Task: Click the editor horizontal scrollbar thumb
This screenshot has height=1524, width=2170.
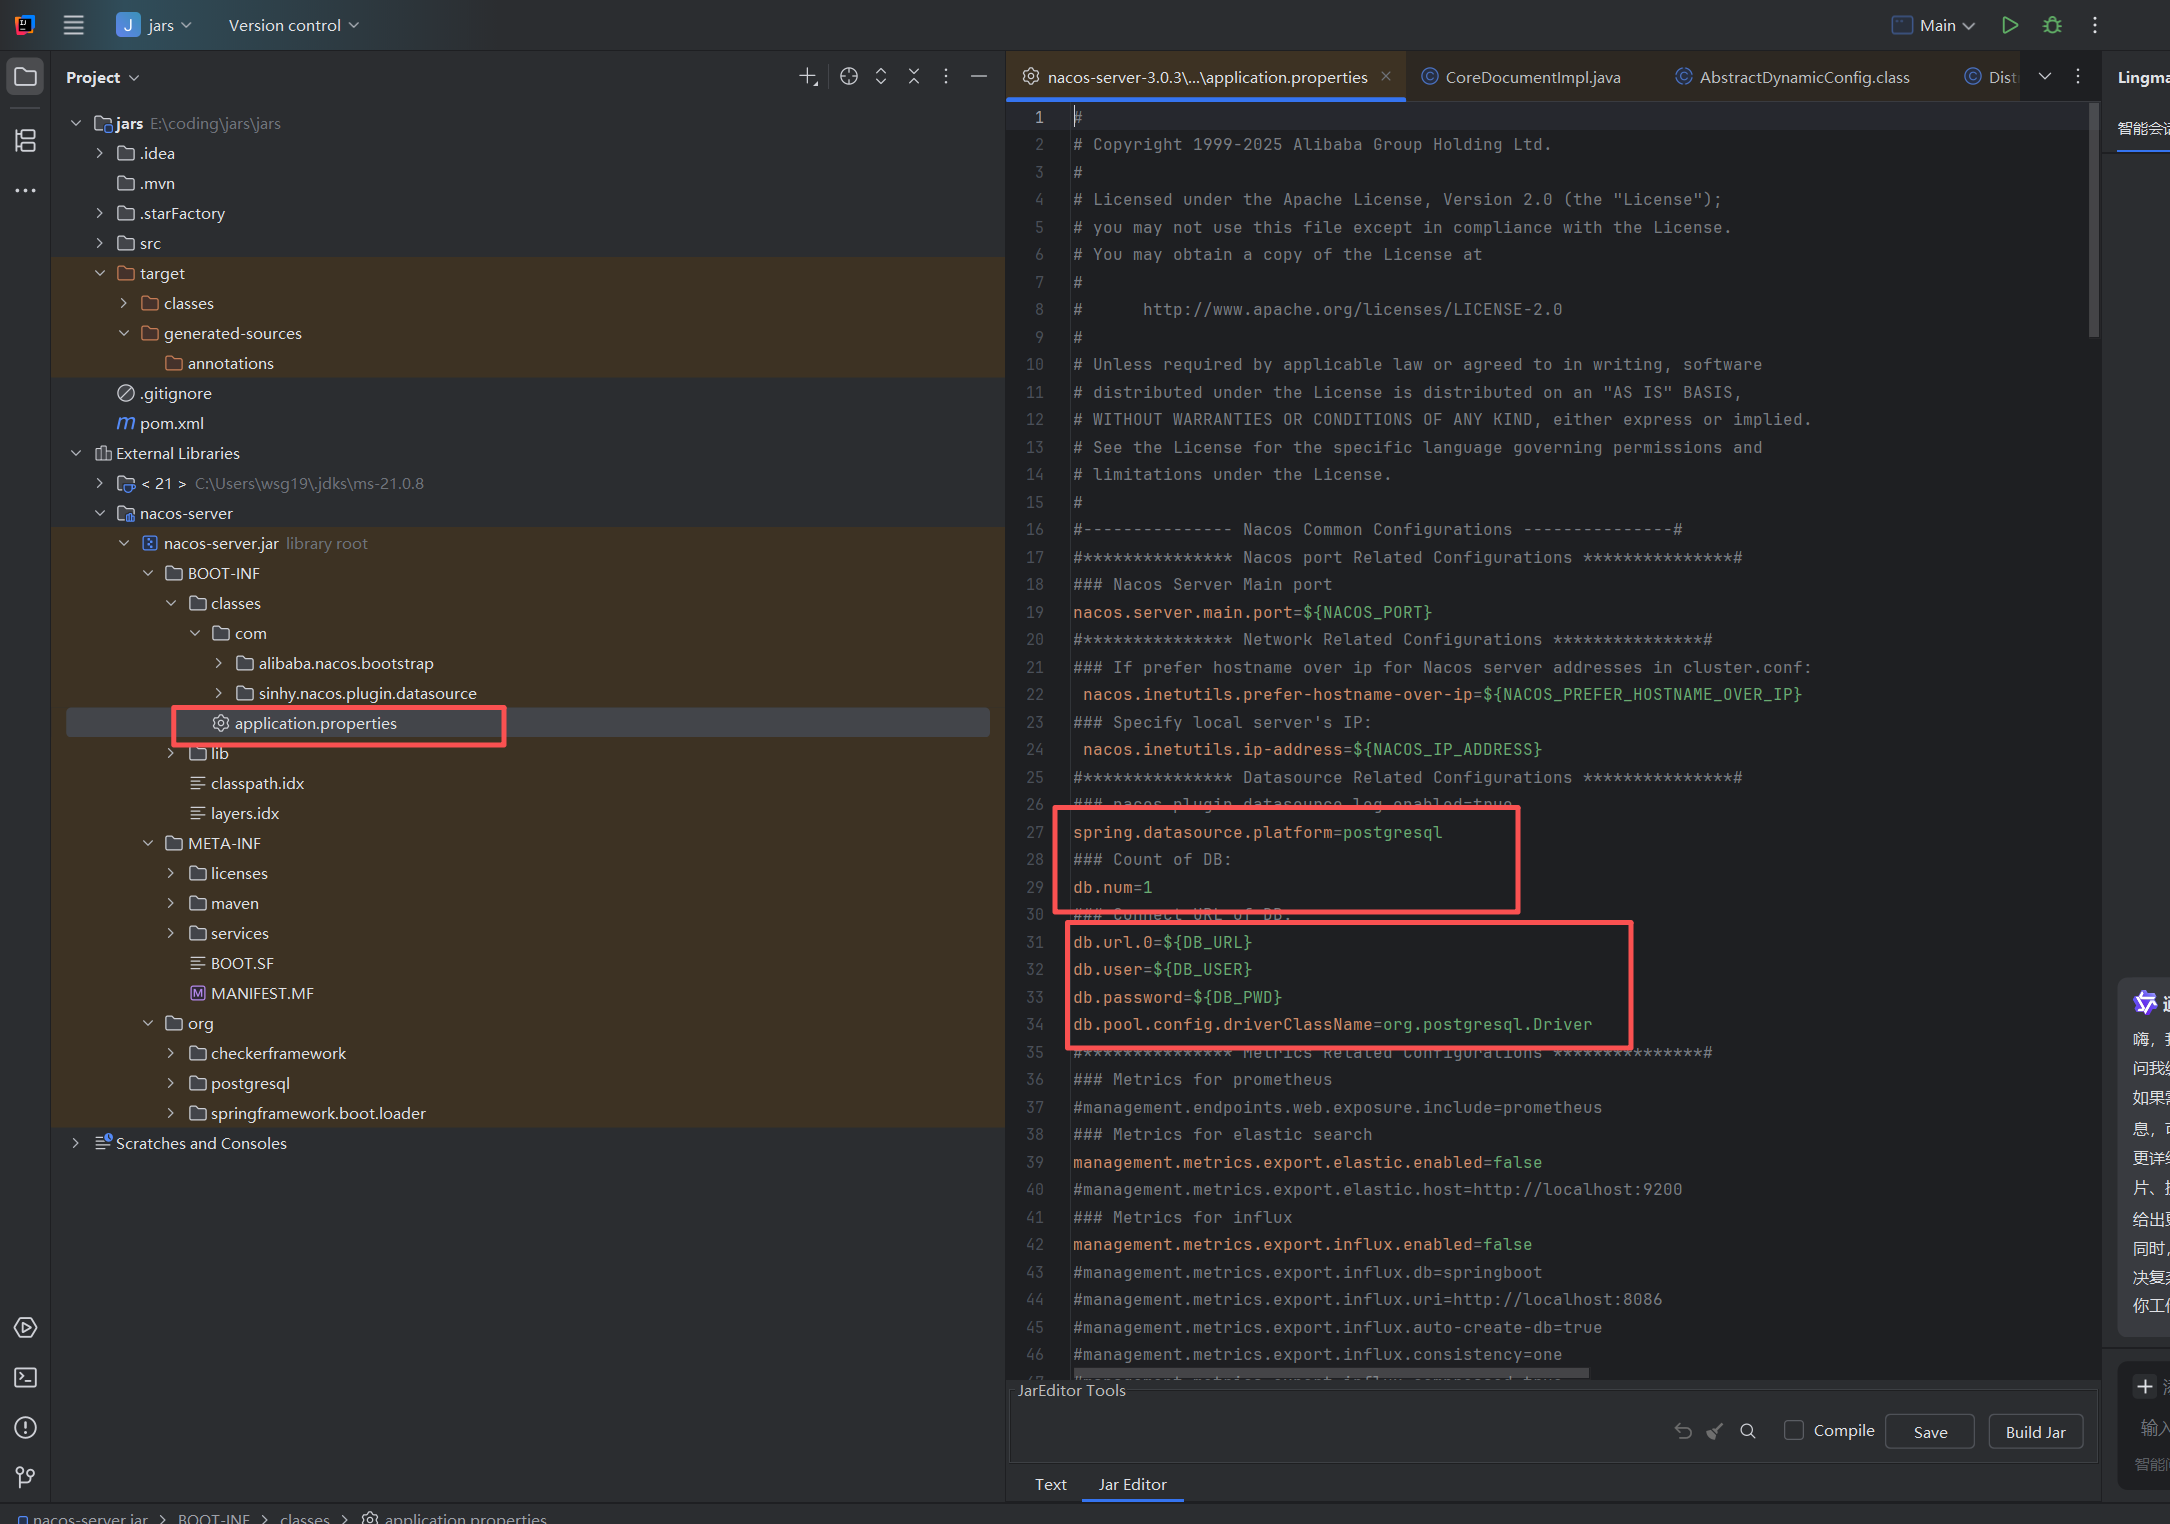Action: (x=1332, y=1374)
